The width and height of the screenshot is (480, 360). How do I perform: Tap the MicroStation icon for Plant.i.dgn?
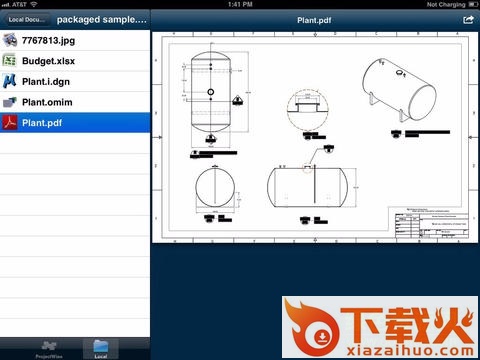pyautogui.click(x=9, y=81)
